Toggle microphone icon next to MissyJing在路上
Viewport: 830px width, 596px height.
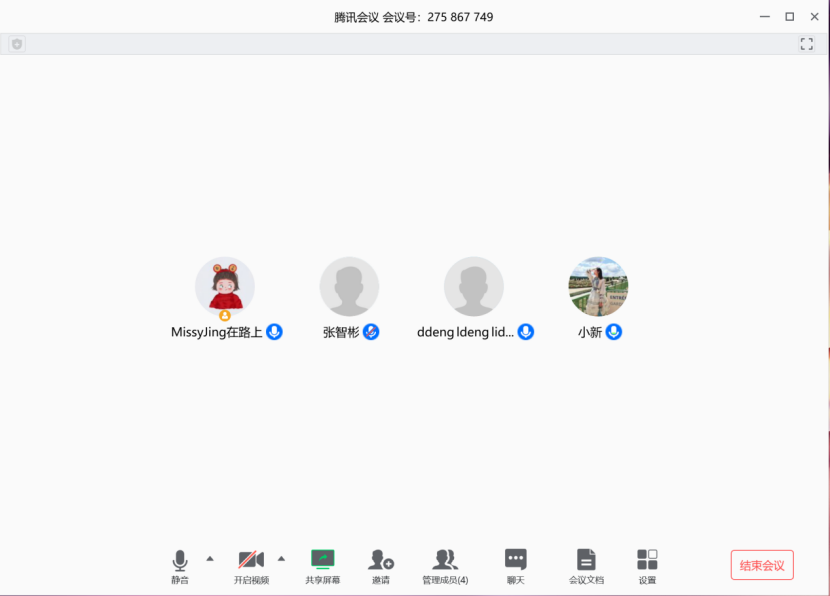274,332
